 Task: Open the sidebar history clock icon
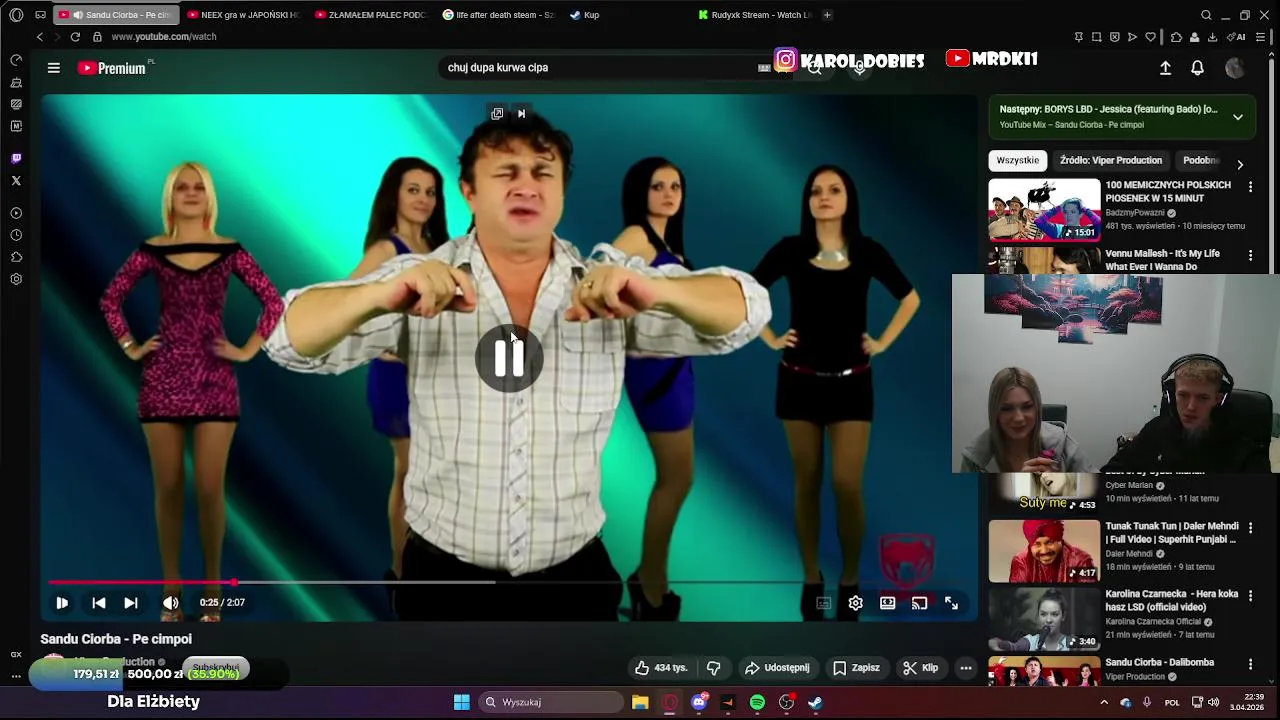pyautogui.click(x=16, y=235)
